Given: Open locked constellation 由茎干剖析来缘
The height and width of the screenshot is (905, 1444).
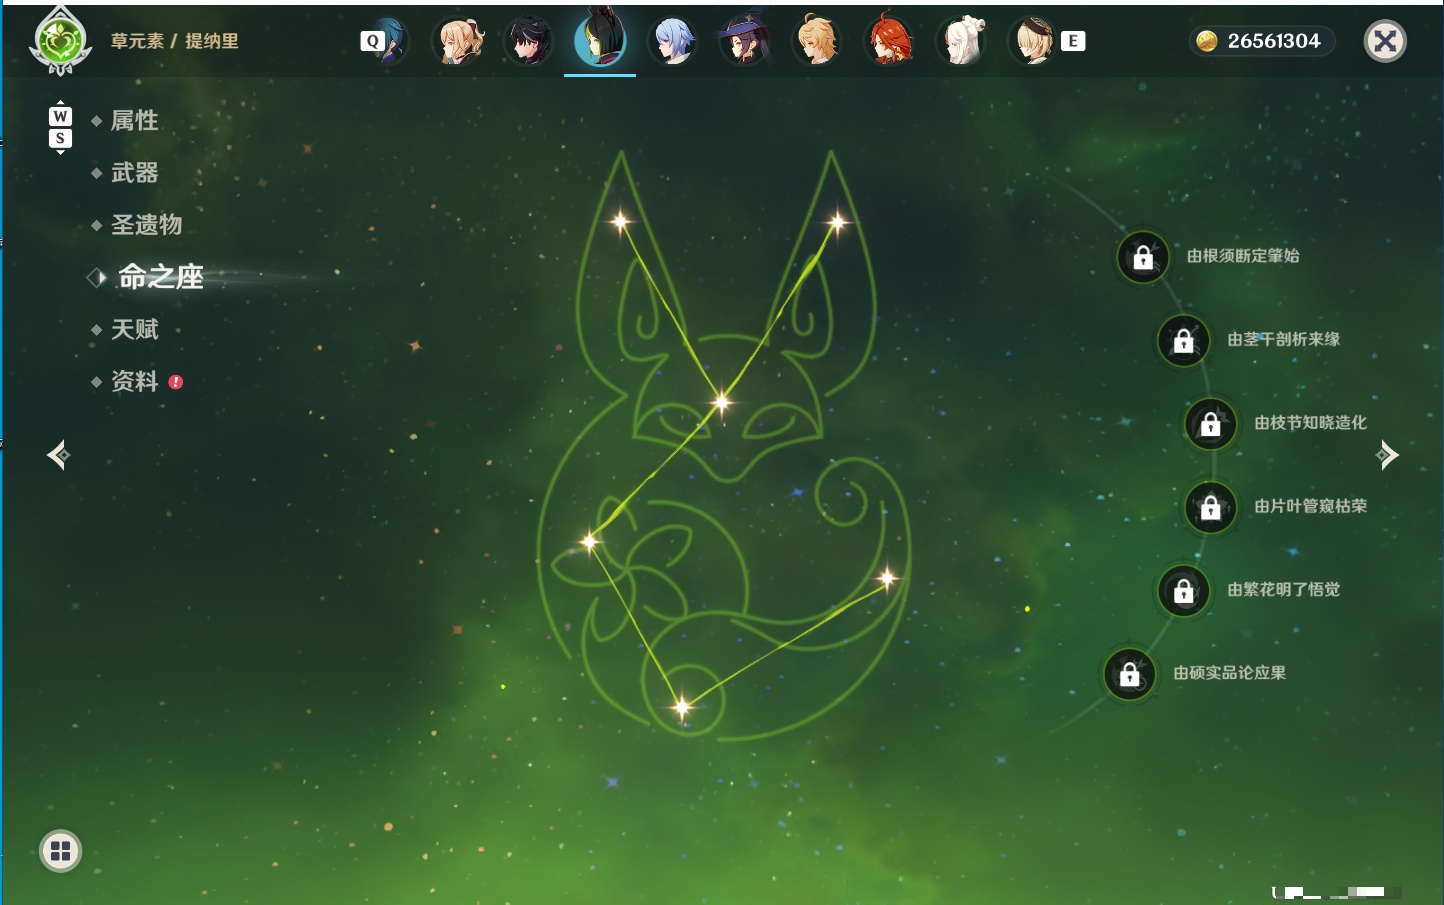Looking at the screenshot, I should [1184, 340].
